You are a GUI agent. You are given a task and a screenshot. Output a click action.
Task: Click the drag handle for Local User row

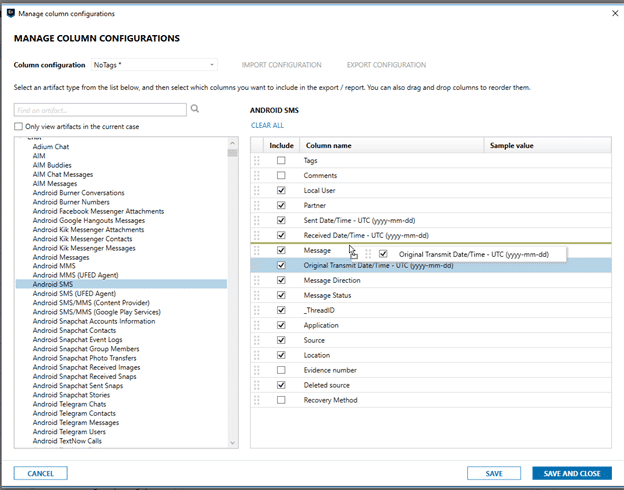257,190
